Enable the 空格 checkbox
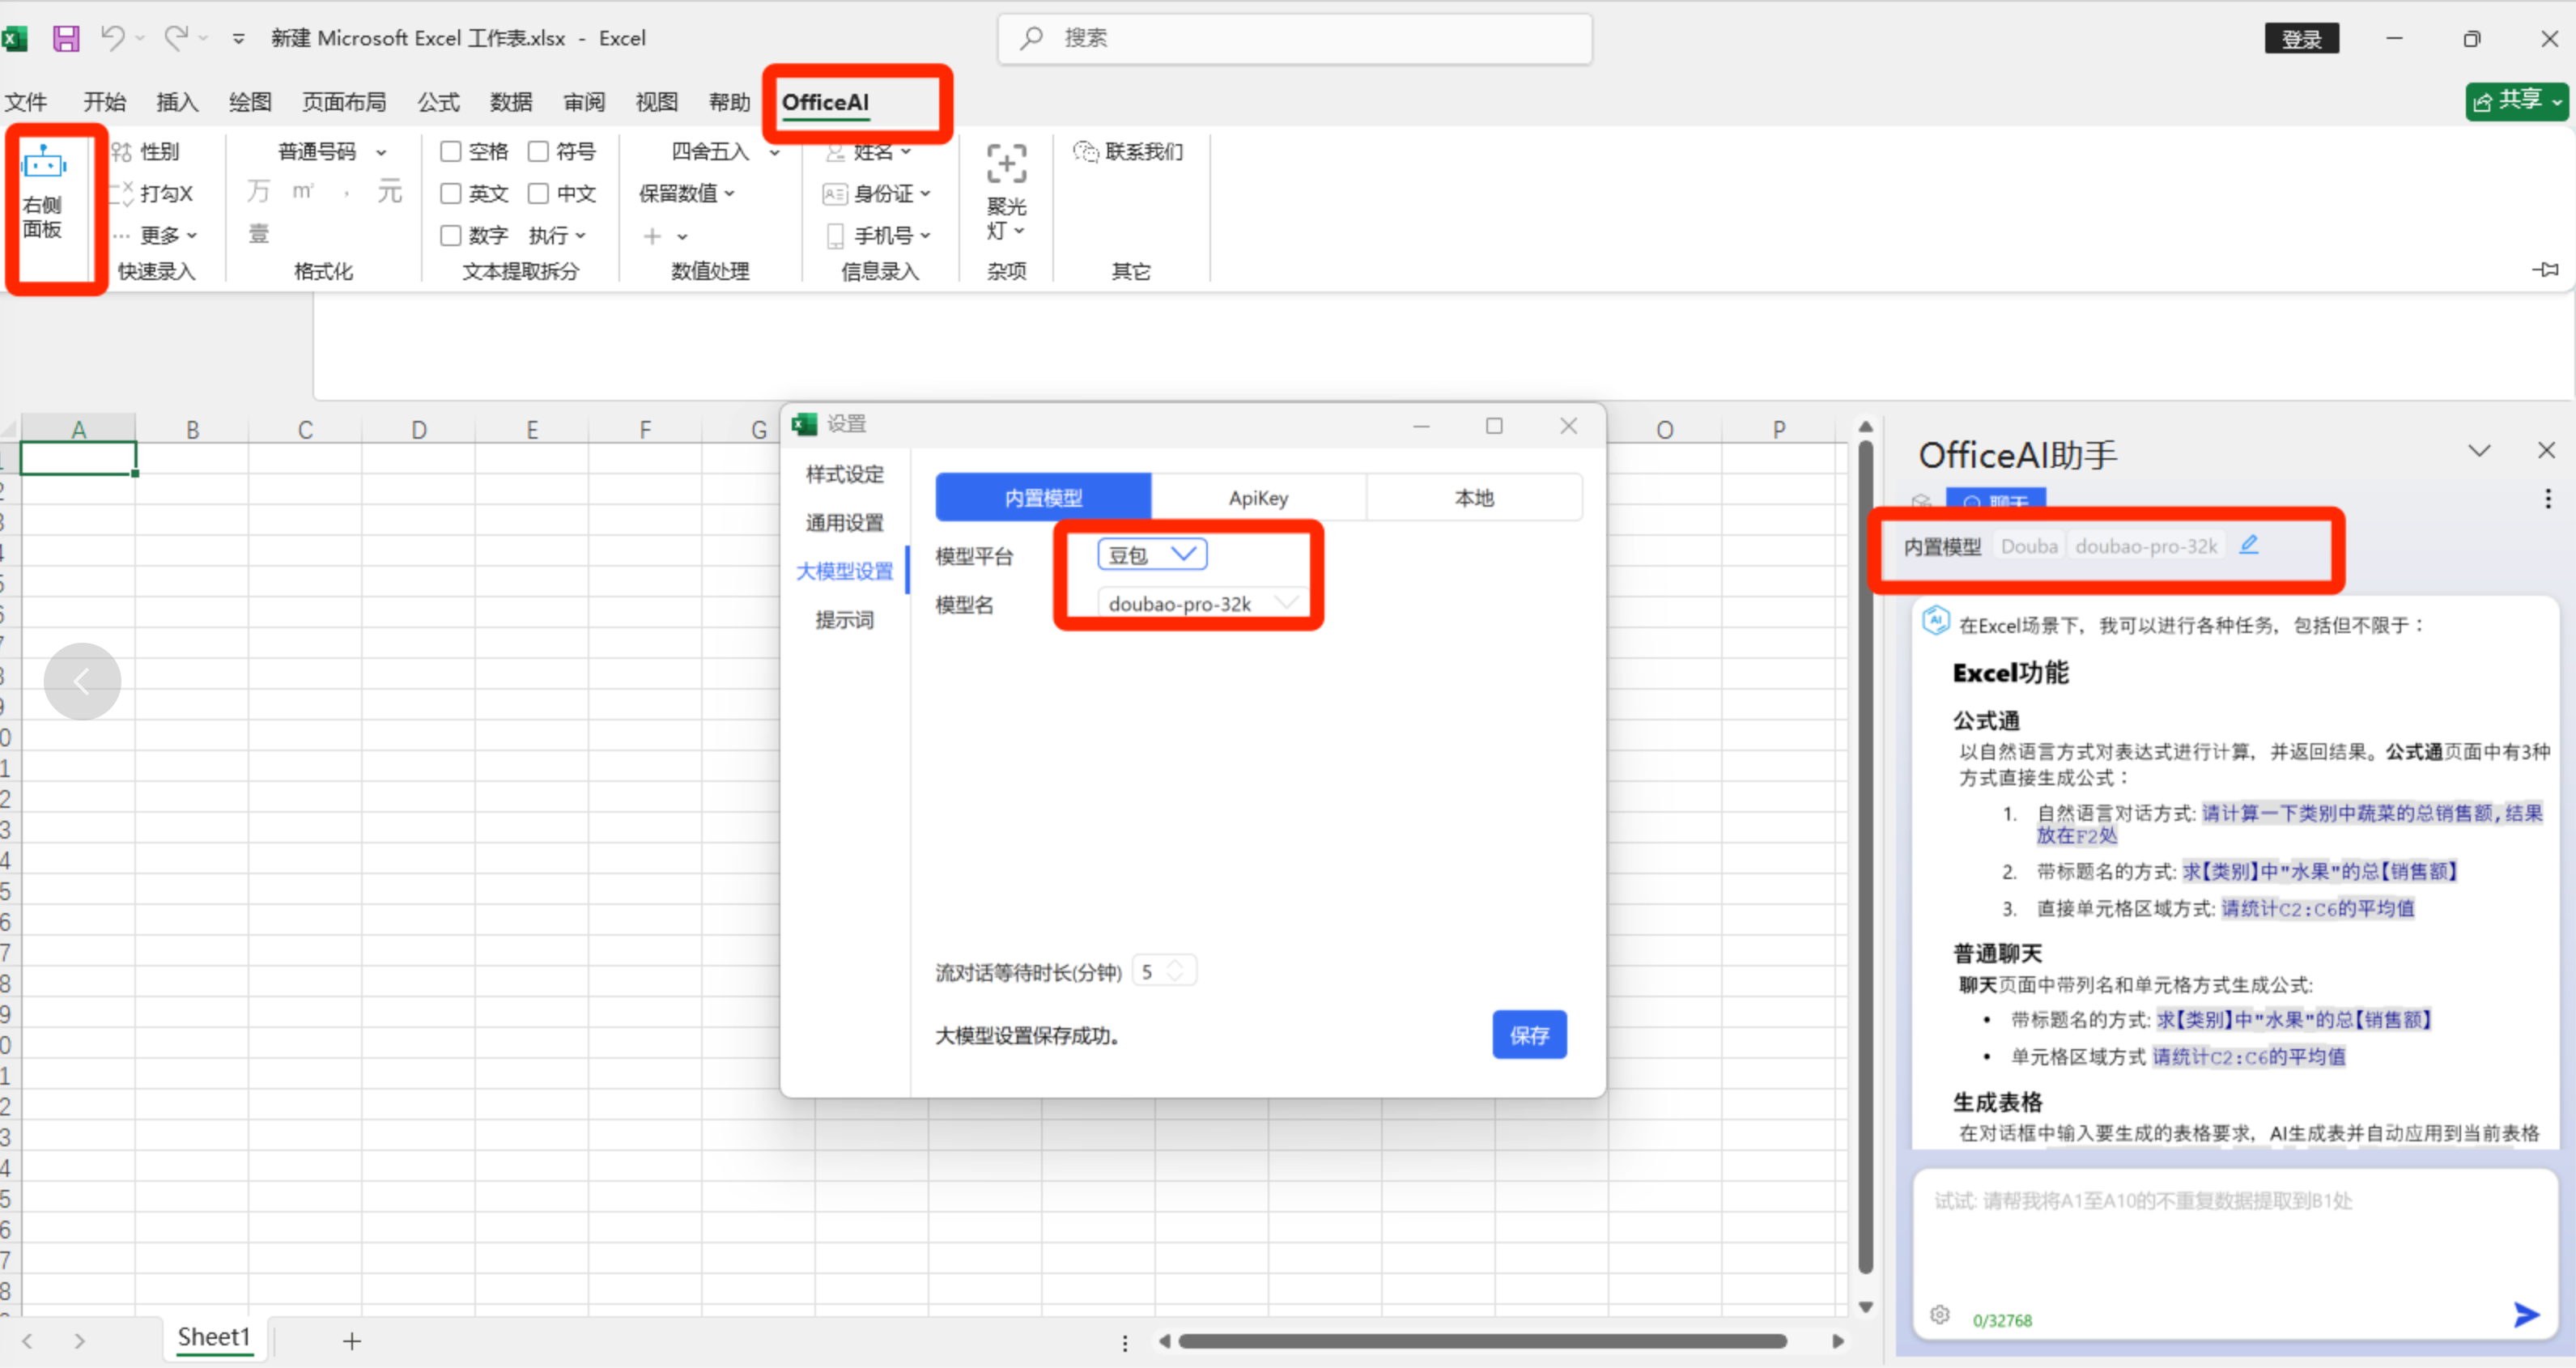2576x1368 pixels. click(451, 151)
